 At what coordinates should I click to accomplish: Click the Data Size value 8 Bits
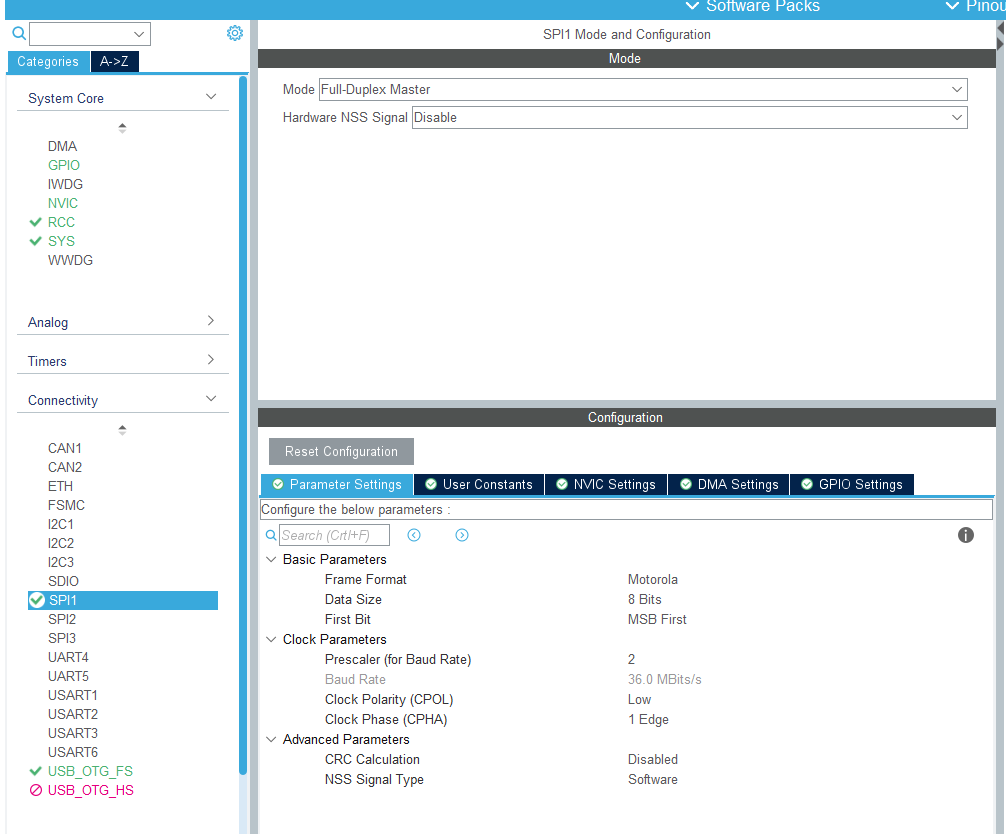point(644,599)
